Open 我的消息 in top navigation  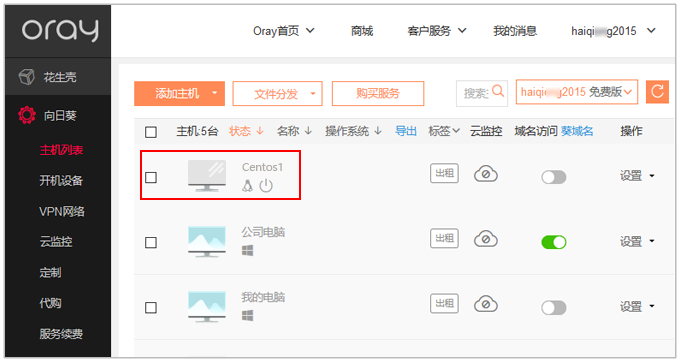[x=515, y=31]
